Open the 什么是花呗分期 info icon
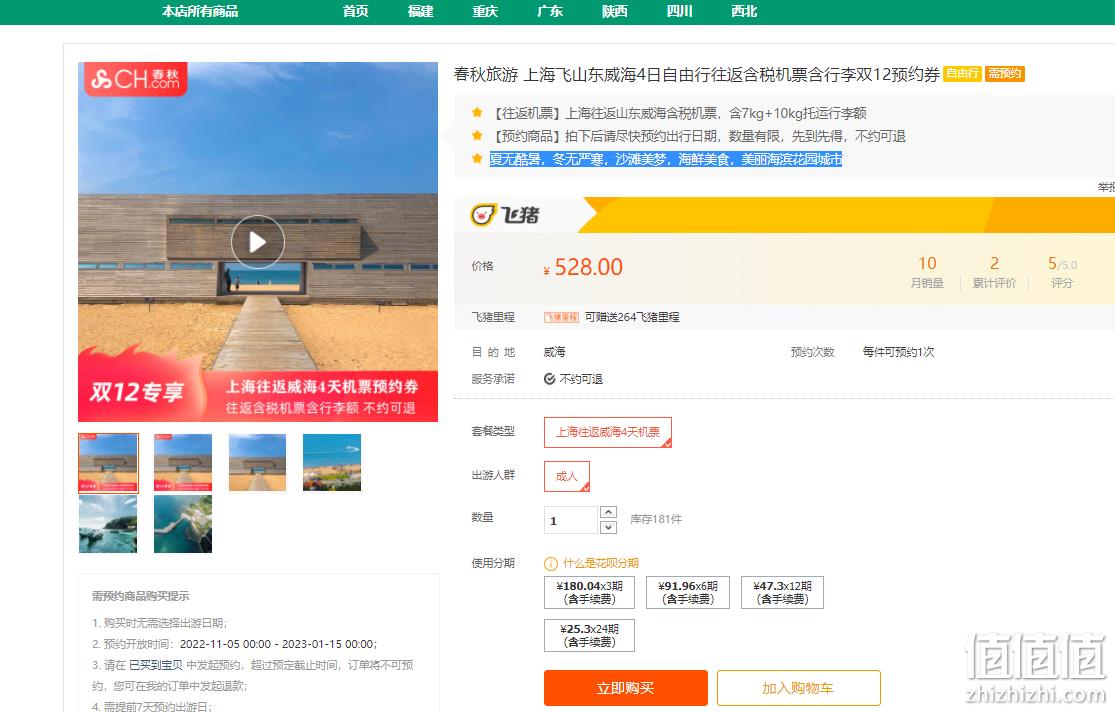 coord(550,563)
